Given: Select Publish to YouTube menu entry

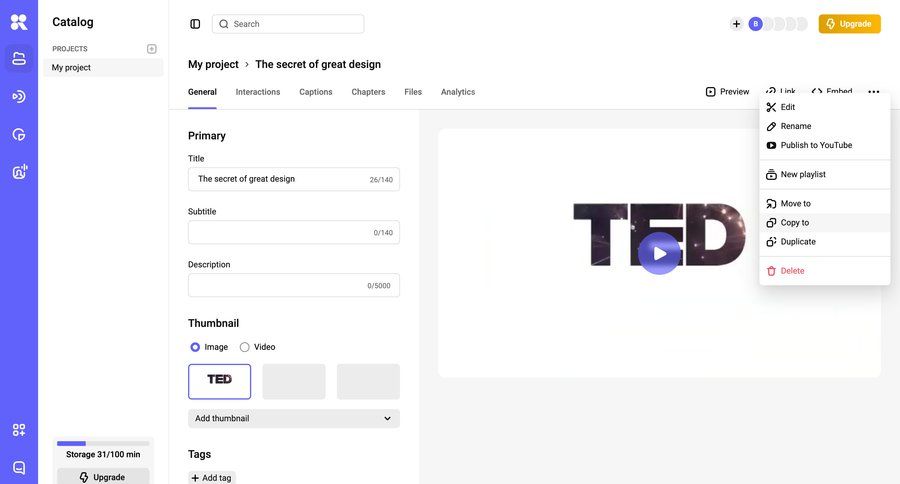Looking at the screenshot, I should pos(816,145).
